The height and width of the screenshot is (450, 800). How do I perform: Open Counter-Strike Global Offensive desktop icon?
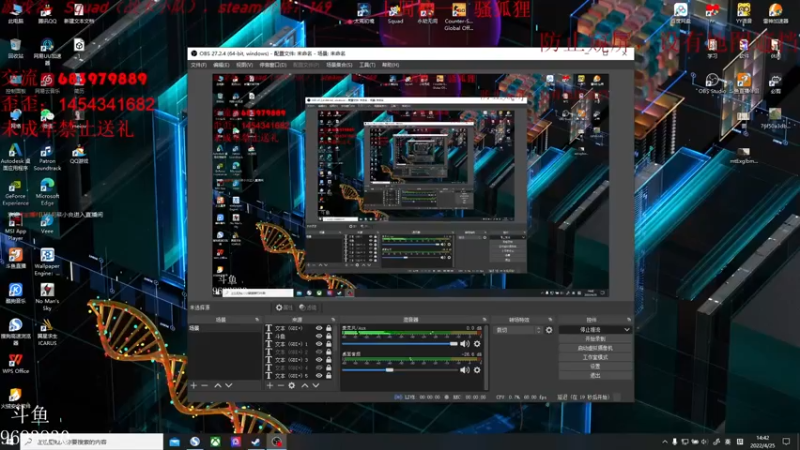458,16
